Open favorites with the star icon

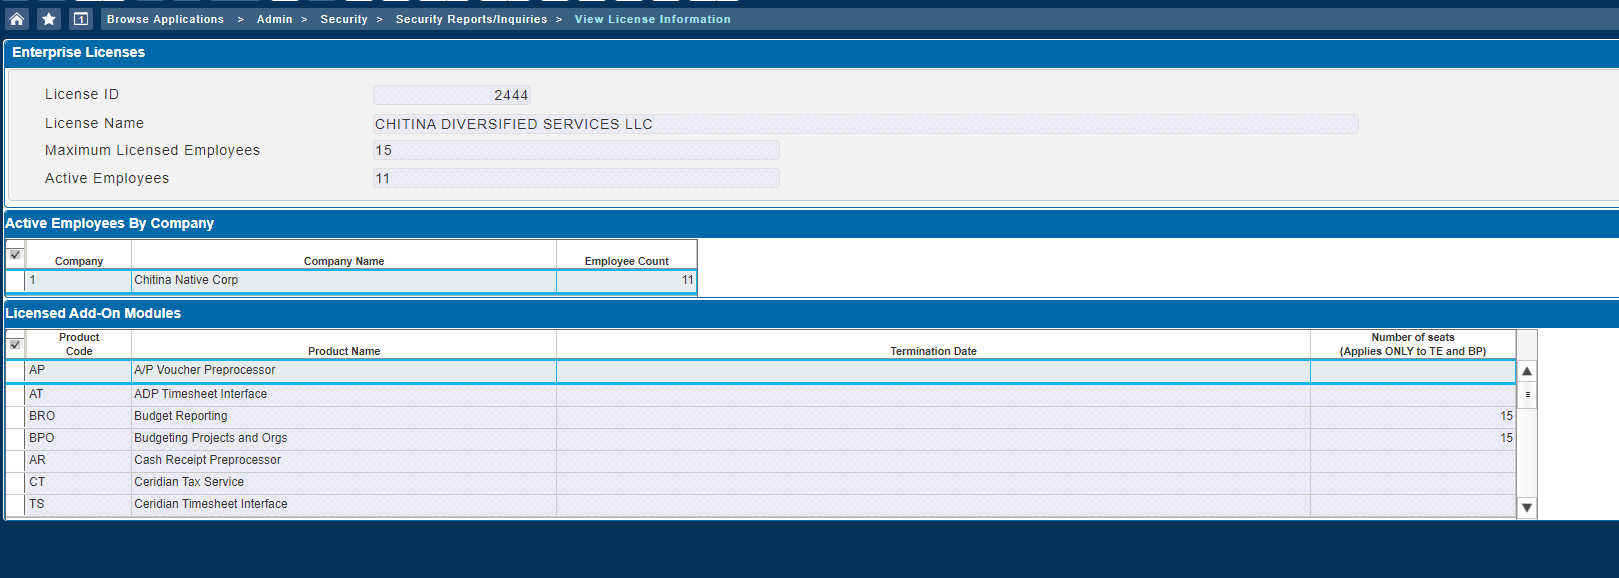click(49, 19)
